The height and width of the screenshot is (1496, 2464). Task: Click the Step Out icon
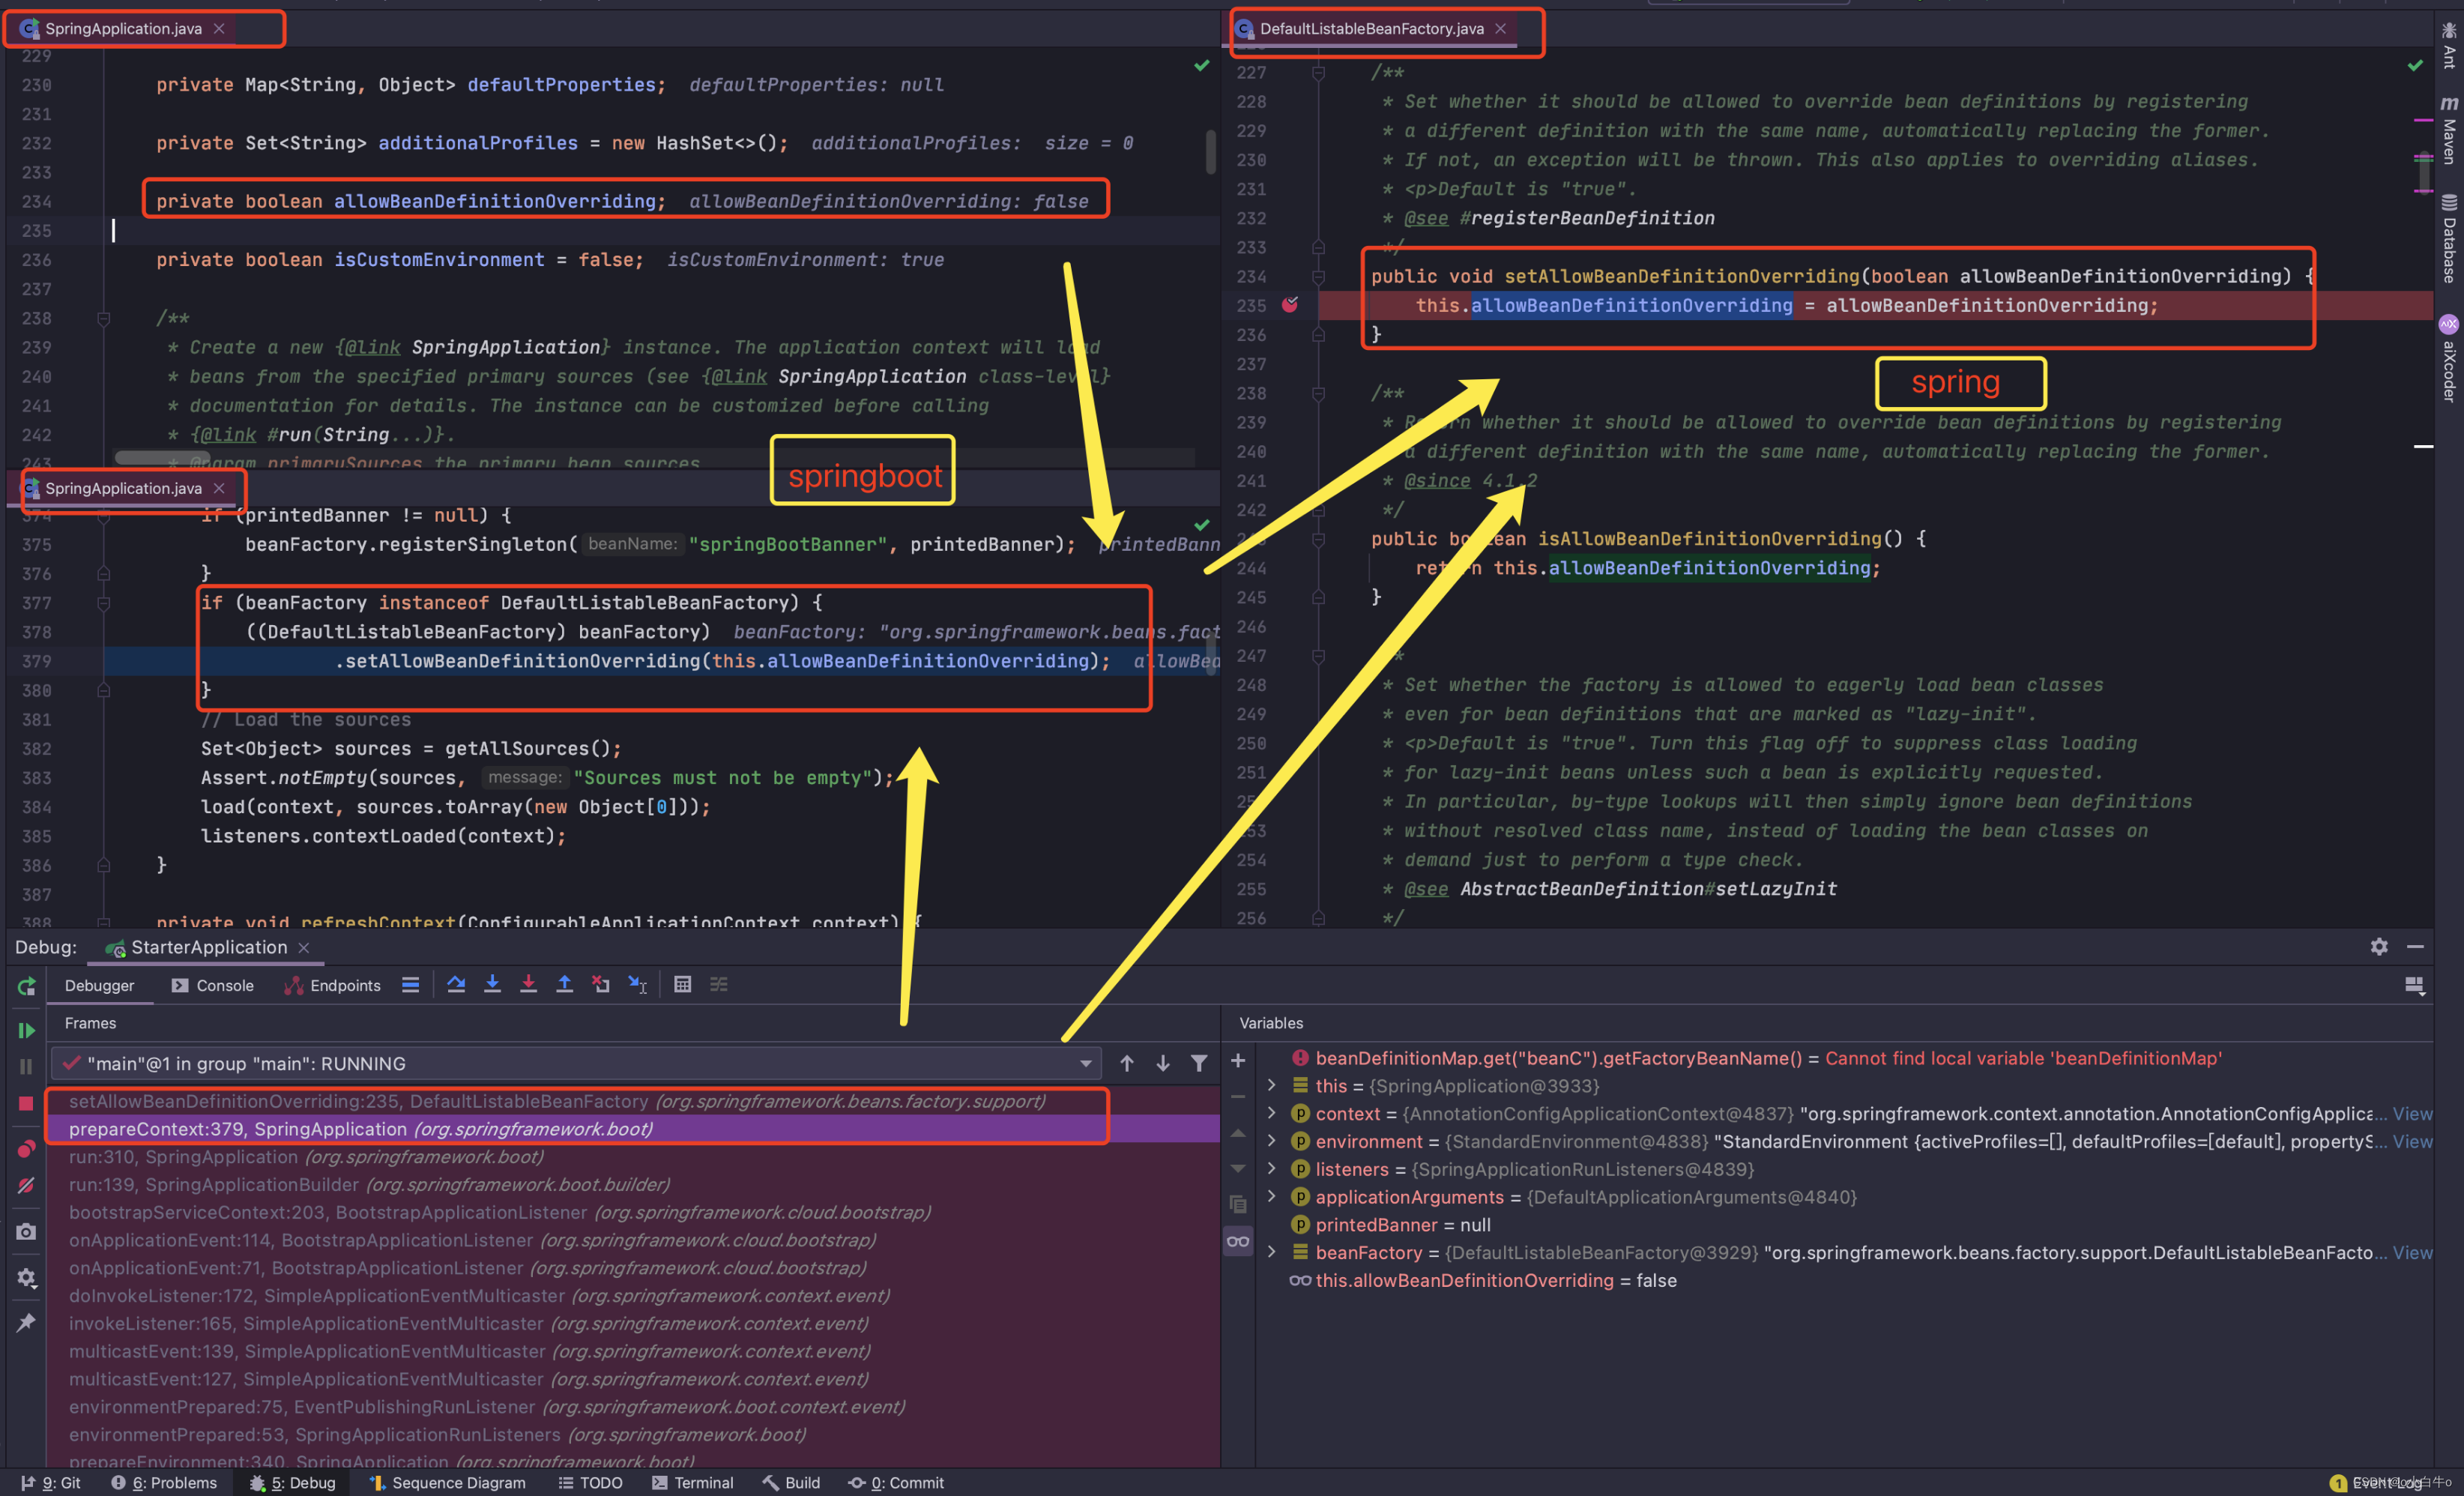pyautogui.click(x=564, y=984)
